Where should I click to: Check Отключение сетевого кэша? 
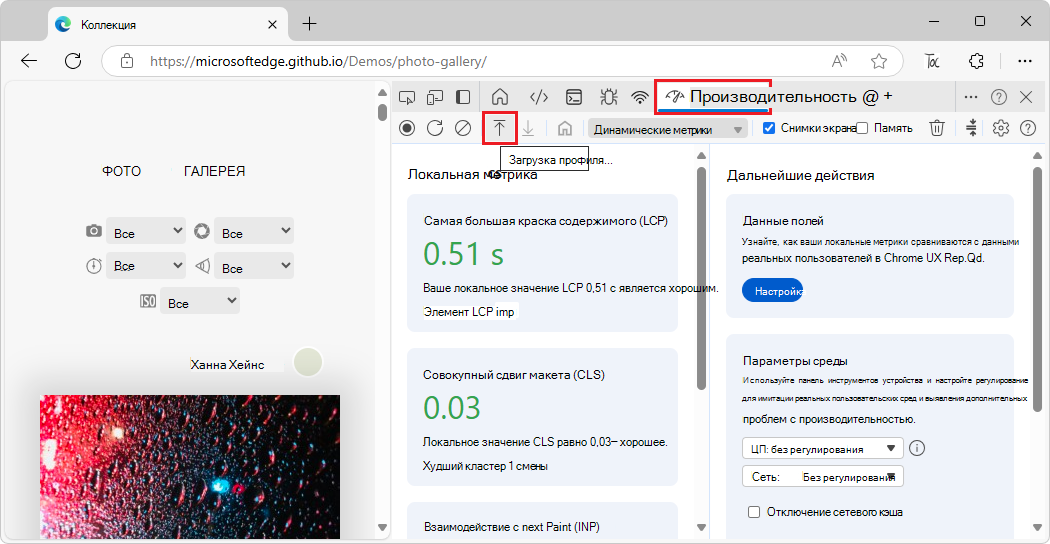(x=754, y=513)
